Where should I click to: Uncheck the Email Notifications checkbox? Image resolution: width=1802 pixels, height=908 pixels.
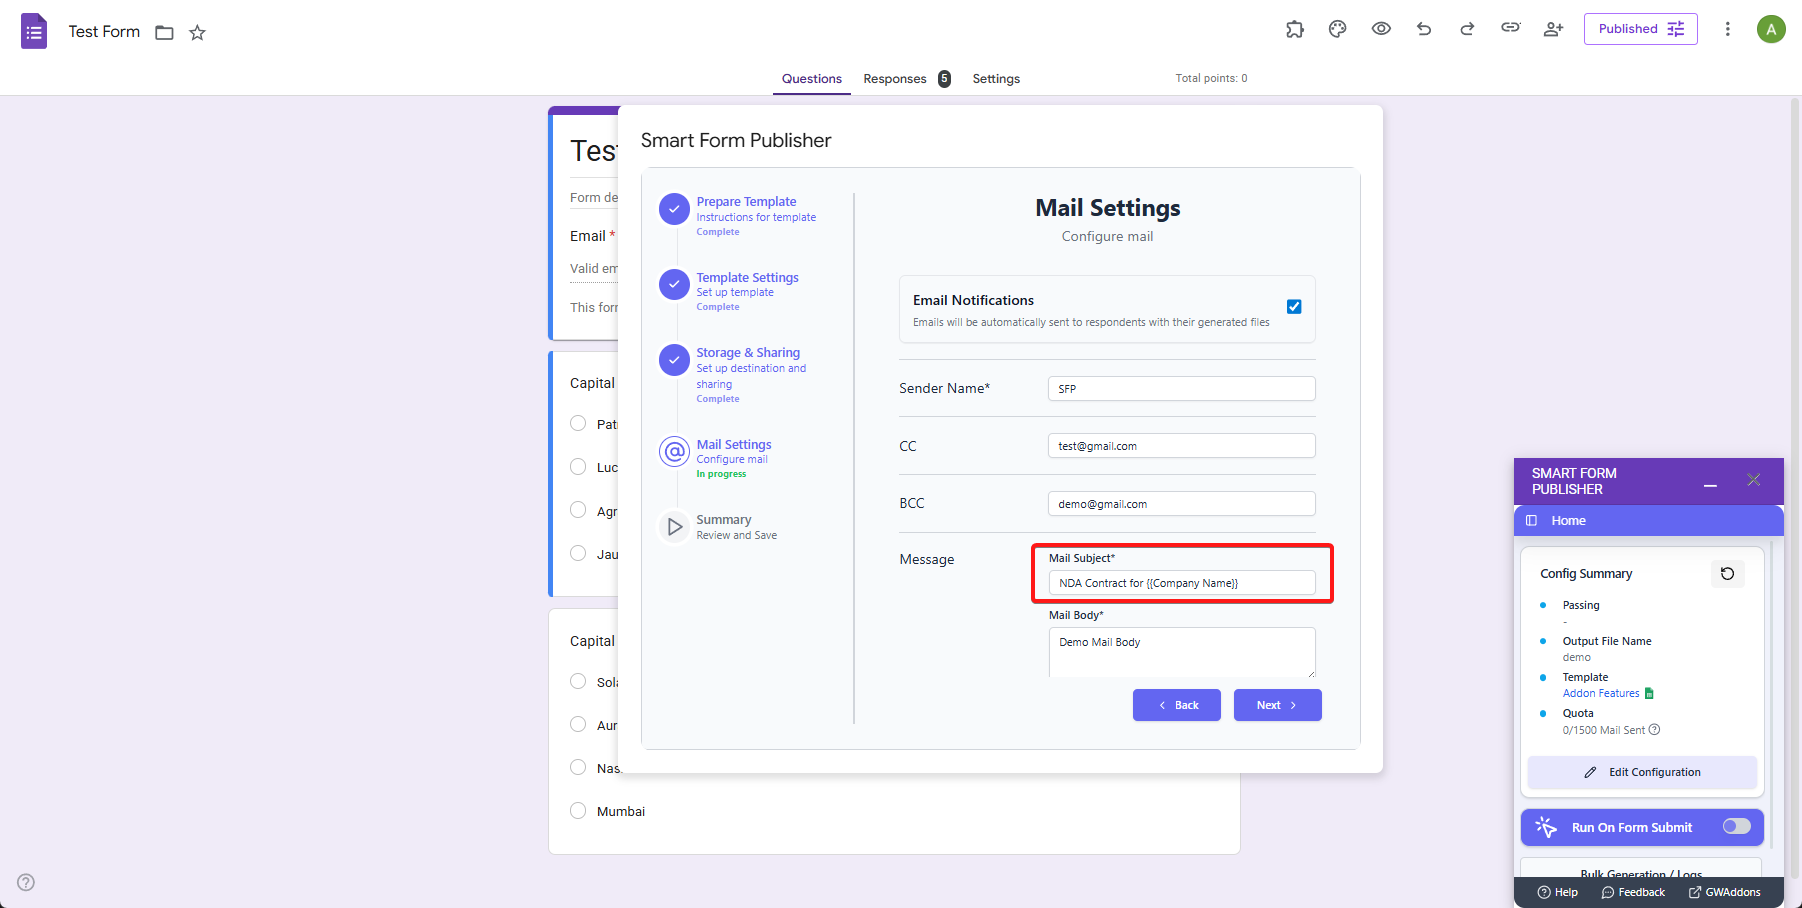pos(1294,307)
